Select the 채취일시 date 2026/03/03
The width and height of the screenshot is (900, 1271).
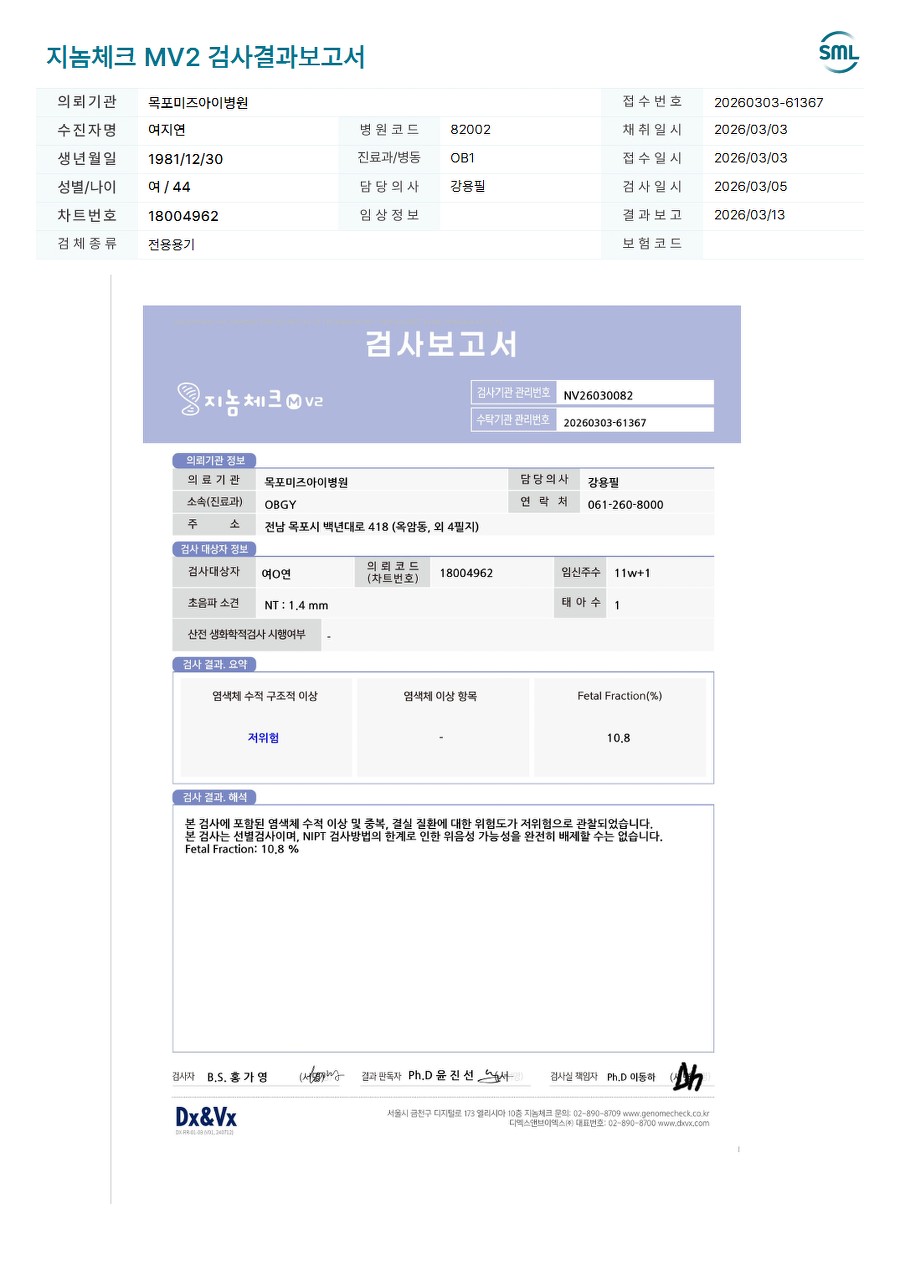pyautogui.click(x=751, y=130)
